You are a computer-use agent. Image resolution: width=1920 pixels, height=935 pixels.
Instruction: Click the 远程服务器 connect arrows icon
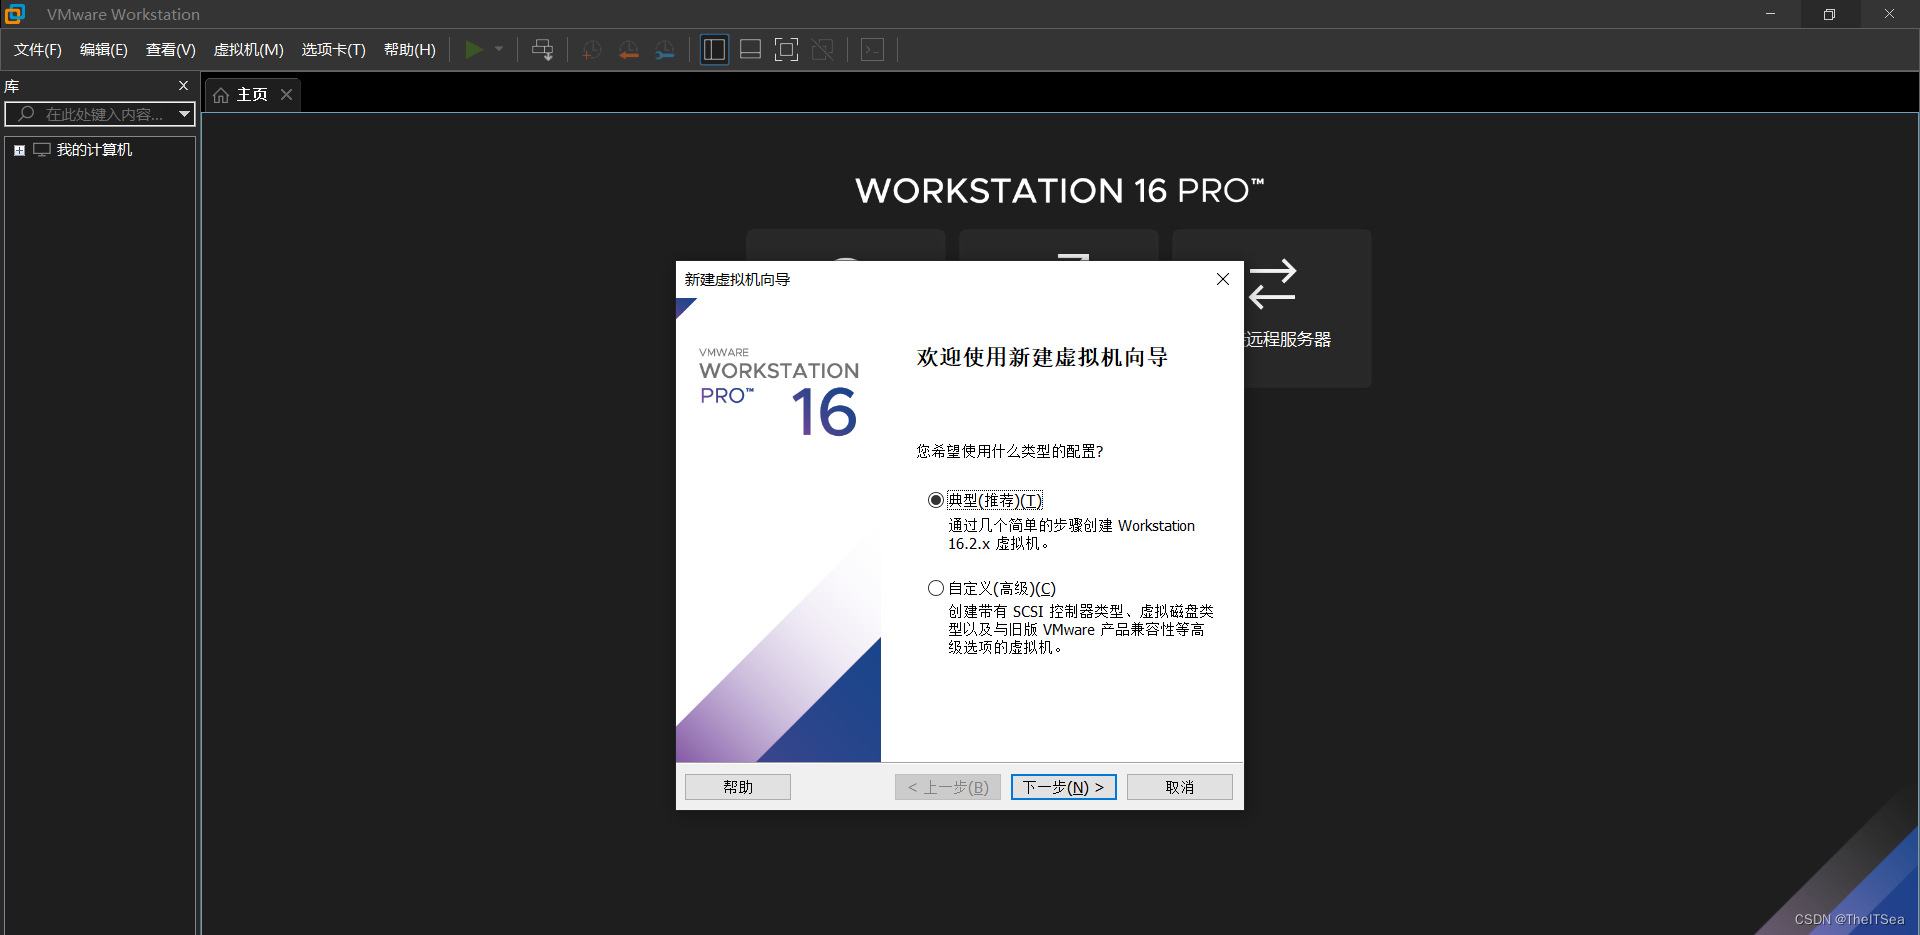[1272, 284]
